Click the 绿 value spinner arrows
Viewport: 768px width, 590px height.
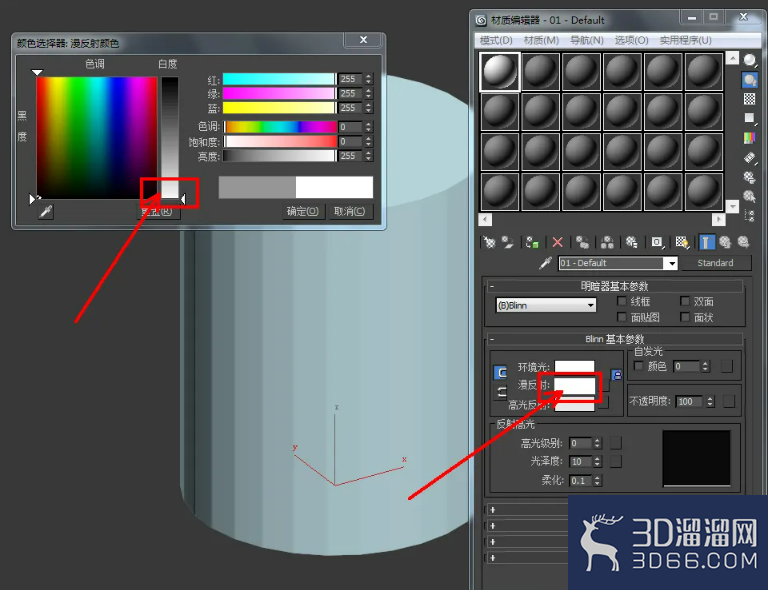click(x=368, y=93)
